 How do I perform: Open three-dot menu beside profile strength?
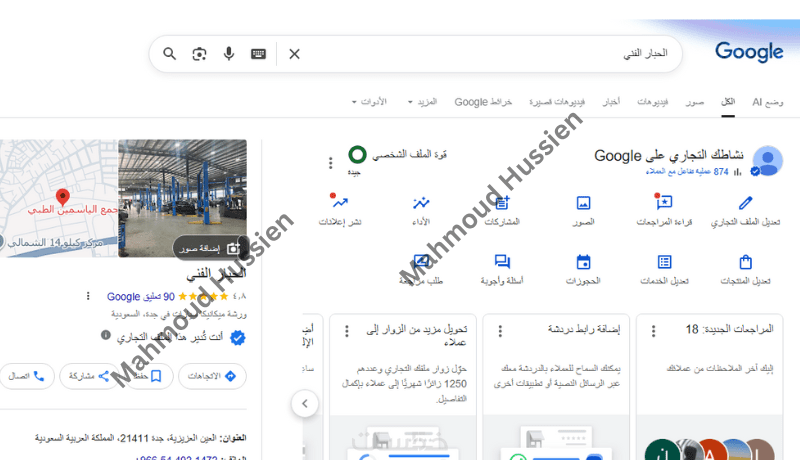coord(331,163)
